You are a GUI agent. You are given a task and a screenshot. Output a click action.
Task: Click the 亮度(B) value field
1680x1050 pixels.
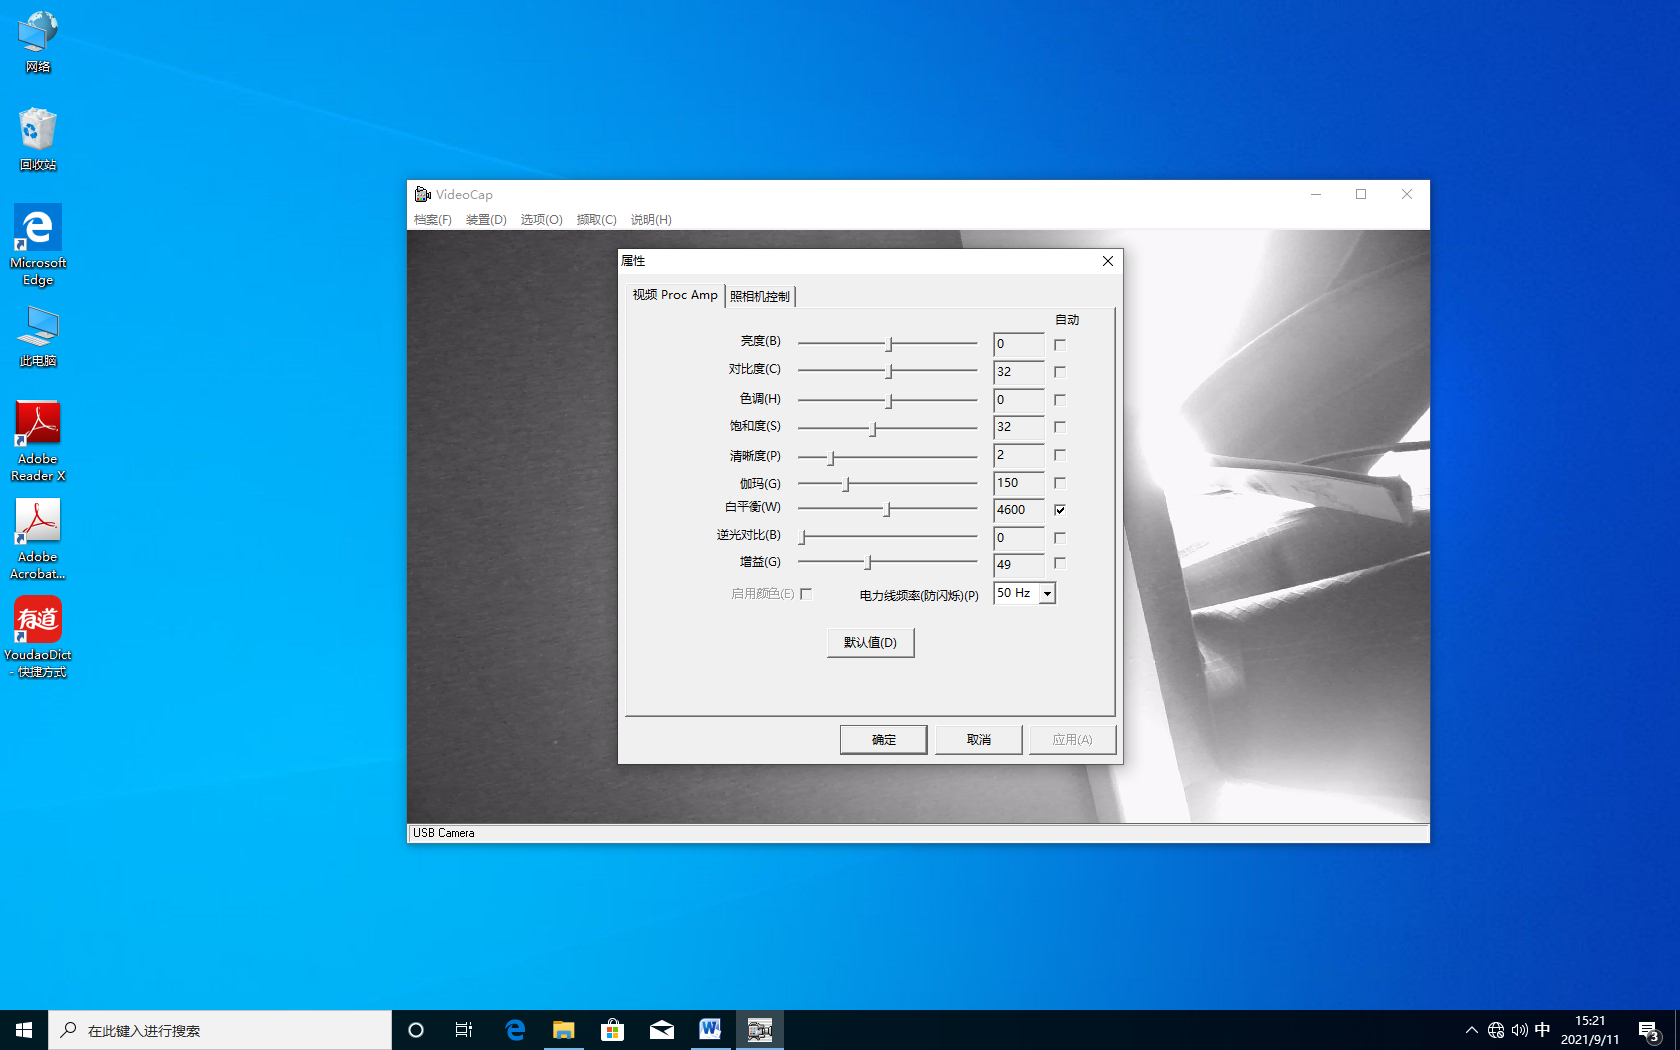tap(1019, 344)
